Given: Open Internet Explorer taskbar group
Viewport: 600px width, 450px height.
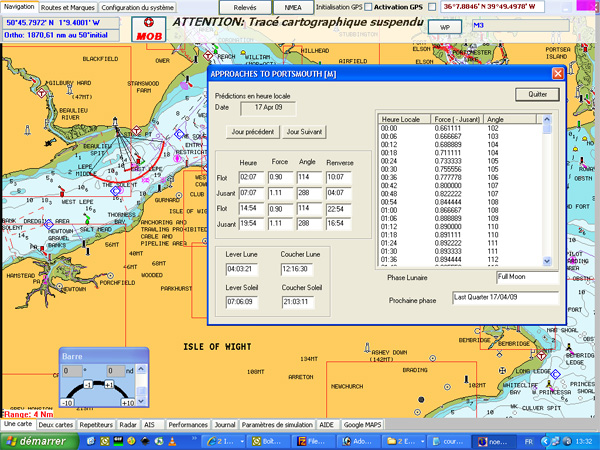Looking at the screenshot, I should [224, 442].
